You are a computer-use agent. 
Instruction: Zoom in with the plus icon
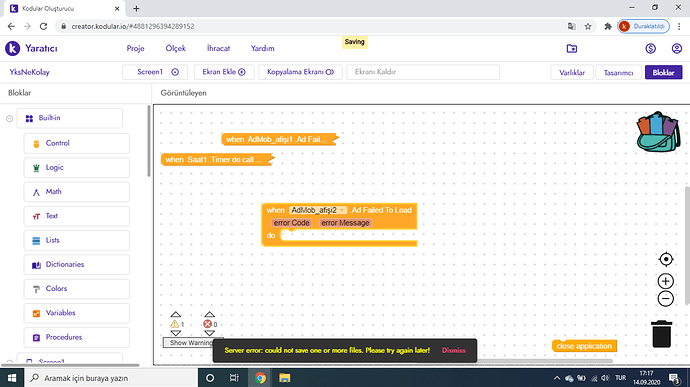pos(666,281)
